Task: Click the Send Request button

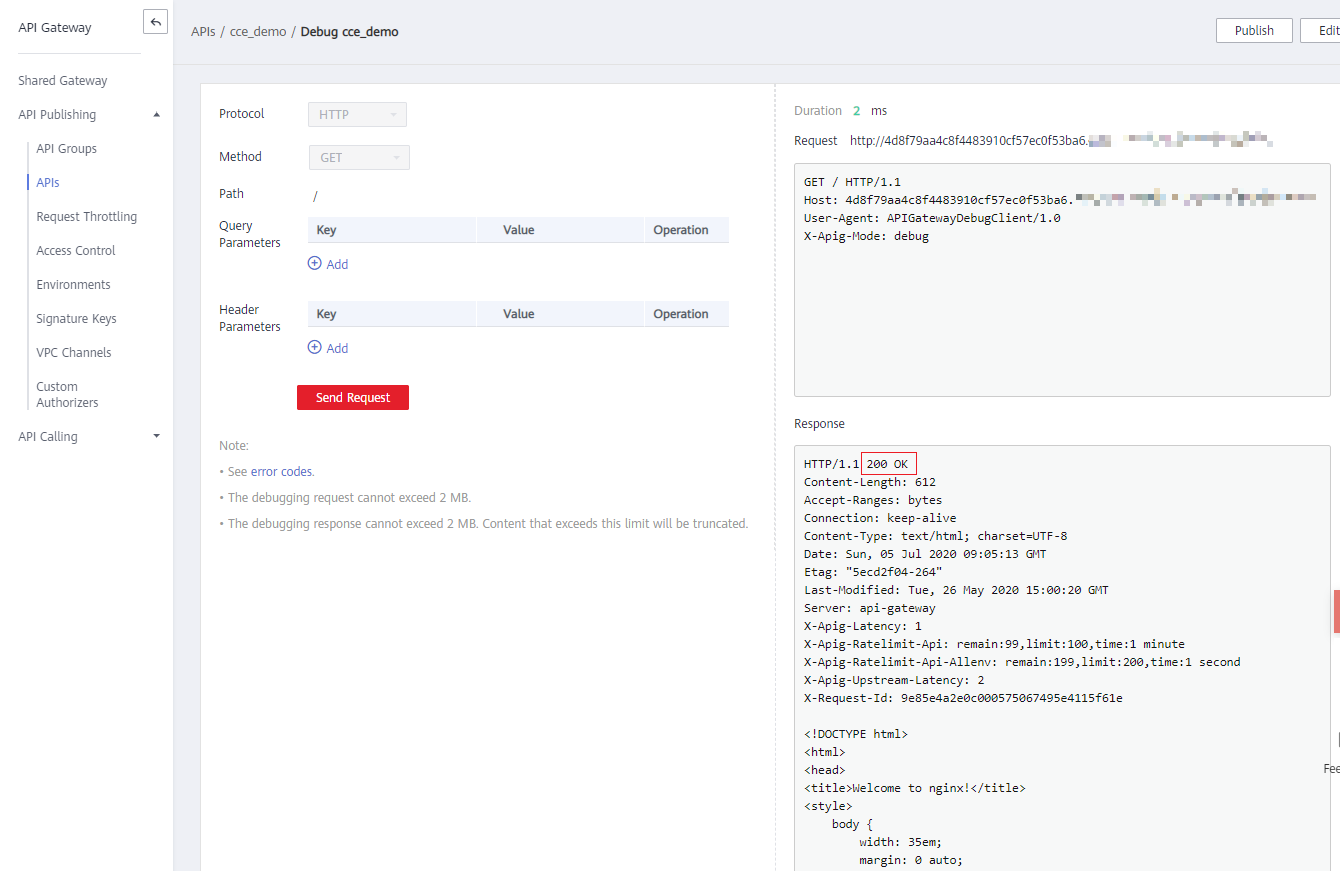Action: click(353, 398)
